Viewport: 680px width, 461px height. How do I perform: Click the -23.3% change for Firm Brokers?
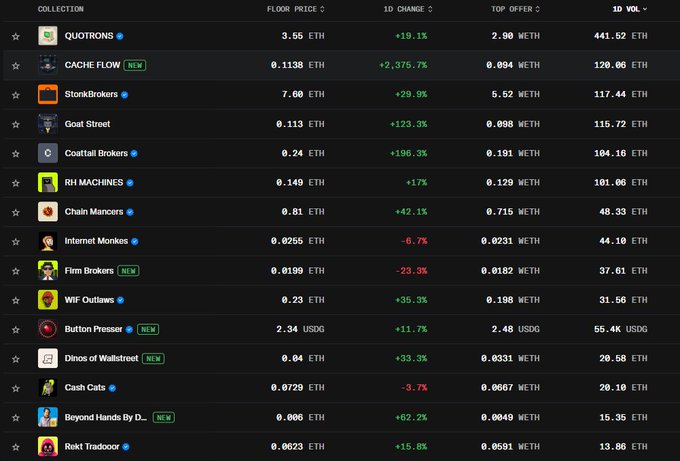[411, 271]
